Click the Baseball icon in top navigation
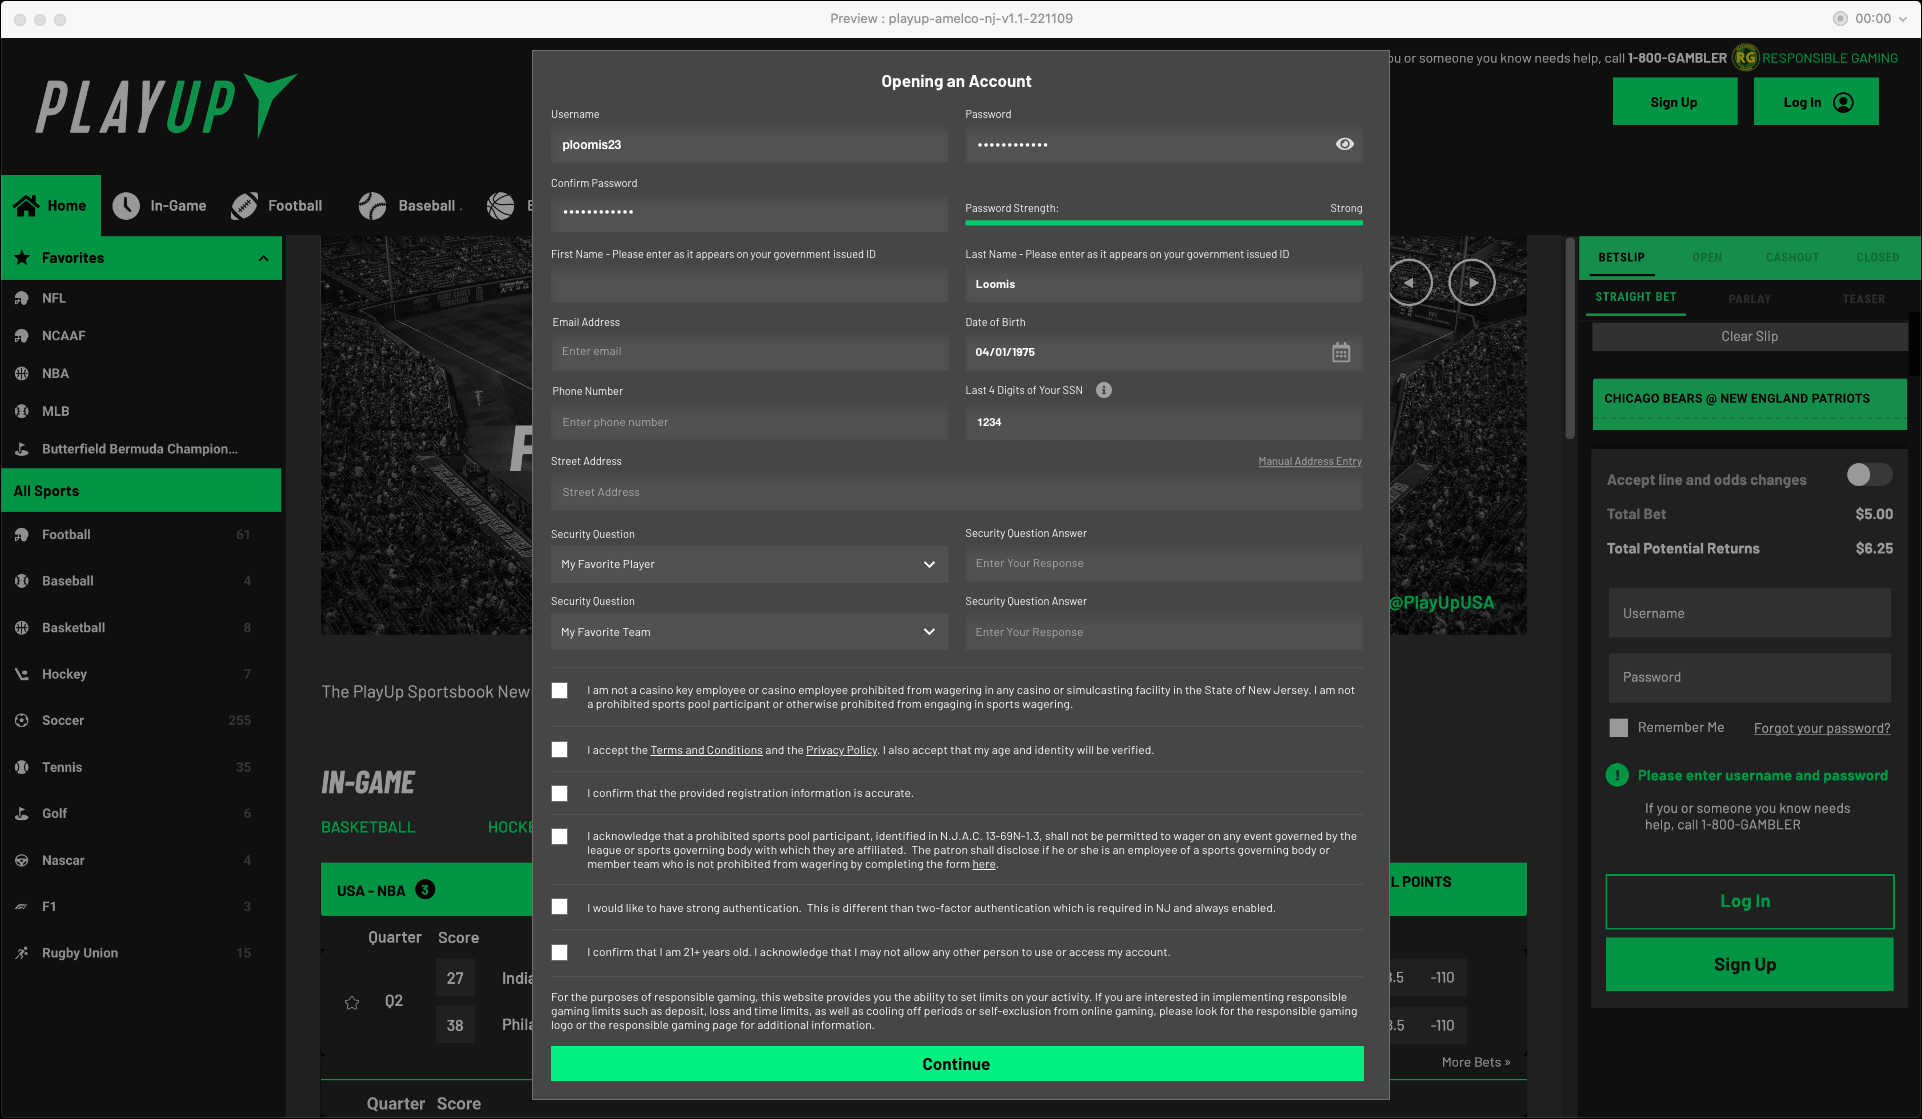1922x1119 pixels. click(x=372, y=206)
